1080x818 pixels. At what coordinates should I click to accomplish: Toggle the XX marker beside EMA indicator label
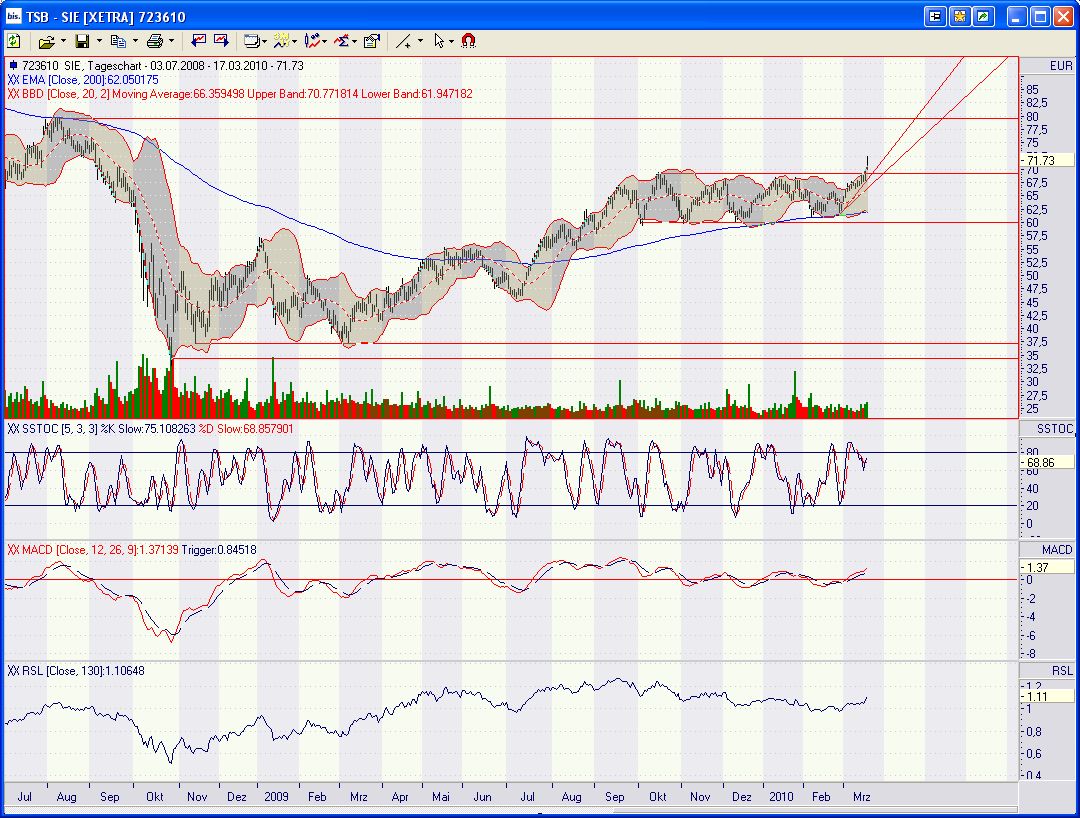click(x=13, y=80)
